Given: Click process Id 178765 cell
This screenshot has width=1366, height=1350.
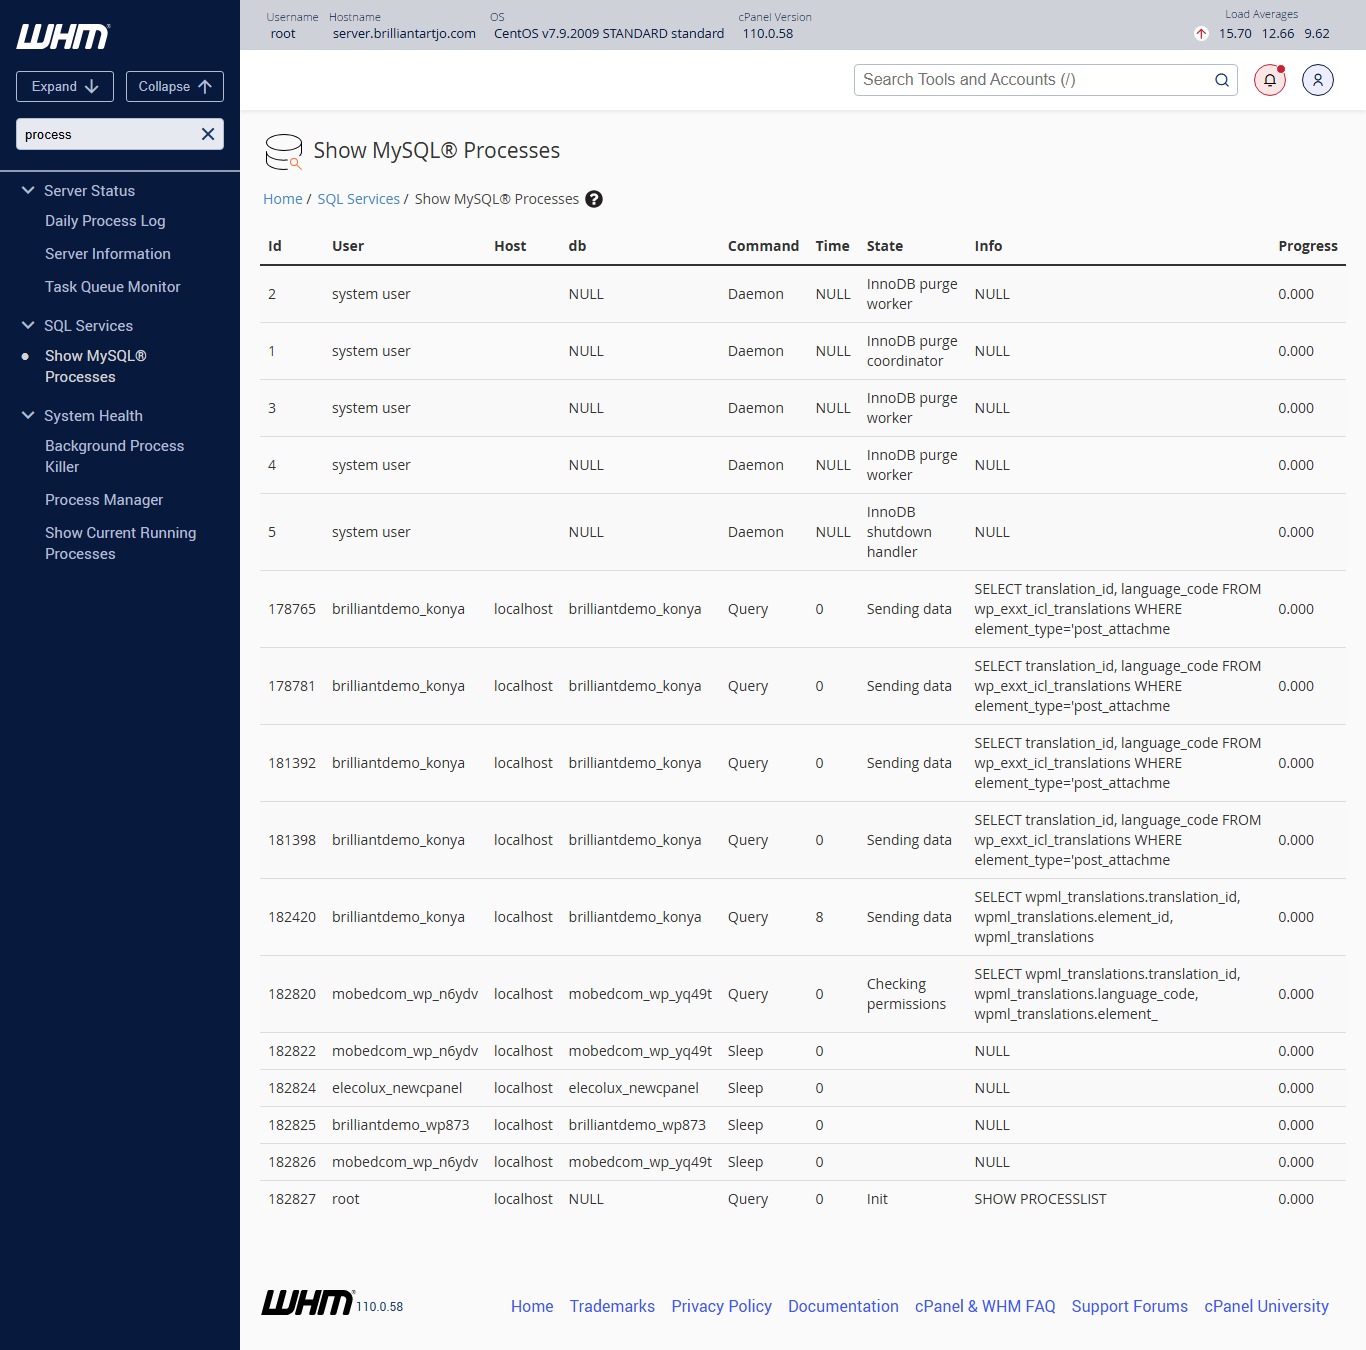Looking at the screenshot, I should [x=292, y=609].
